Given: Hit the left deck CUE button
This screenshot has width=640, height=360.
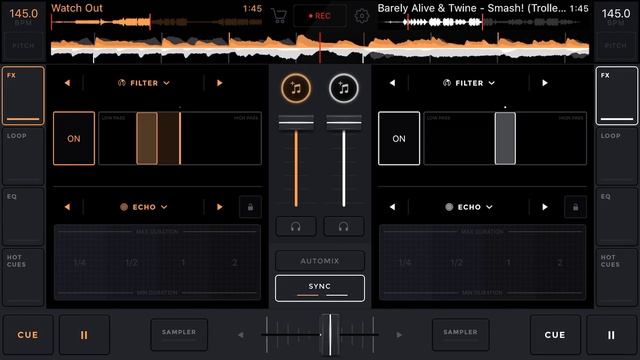Looking at the screenshot, I should pyautogui.click(x=28, y=335).
